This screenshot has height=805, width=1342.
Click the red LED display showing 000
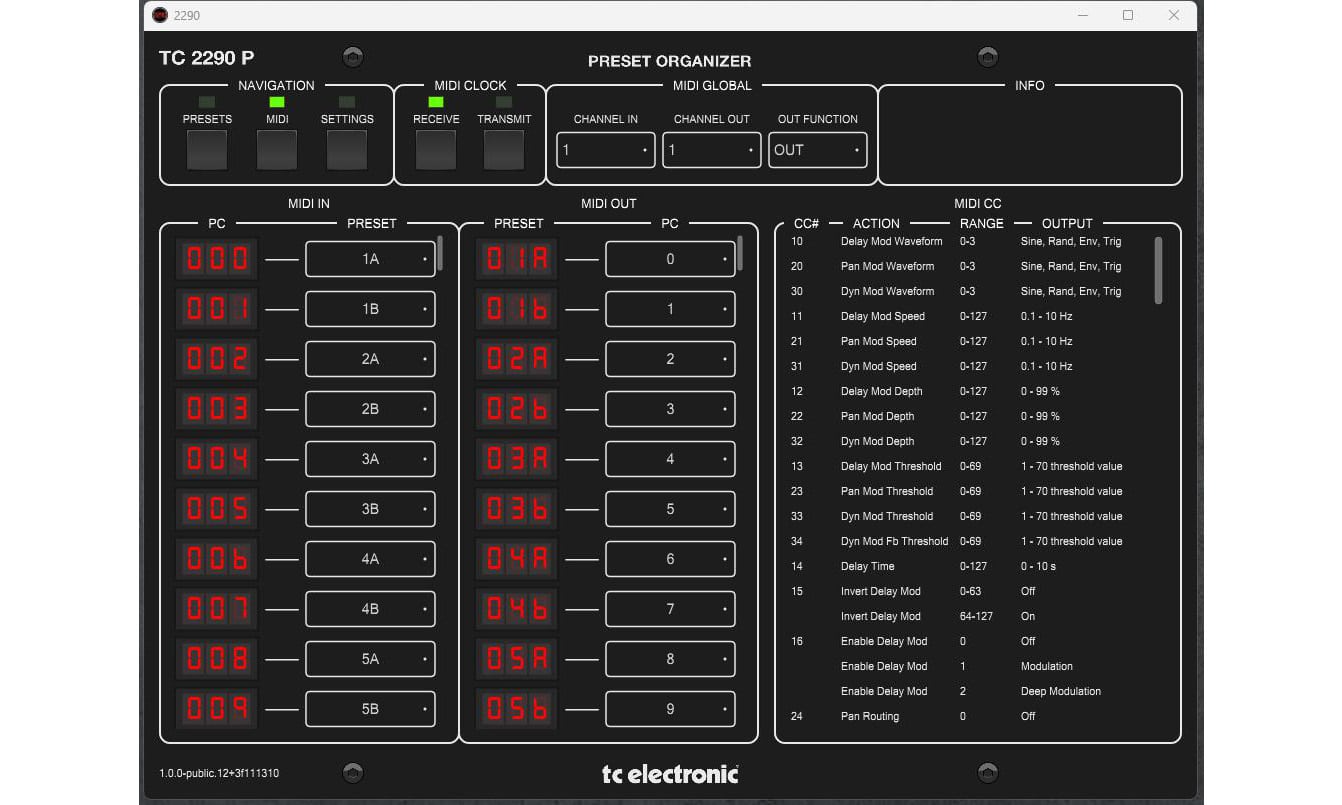click(216, 258)
